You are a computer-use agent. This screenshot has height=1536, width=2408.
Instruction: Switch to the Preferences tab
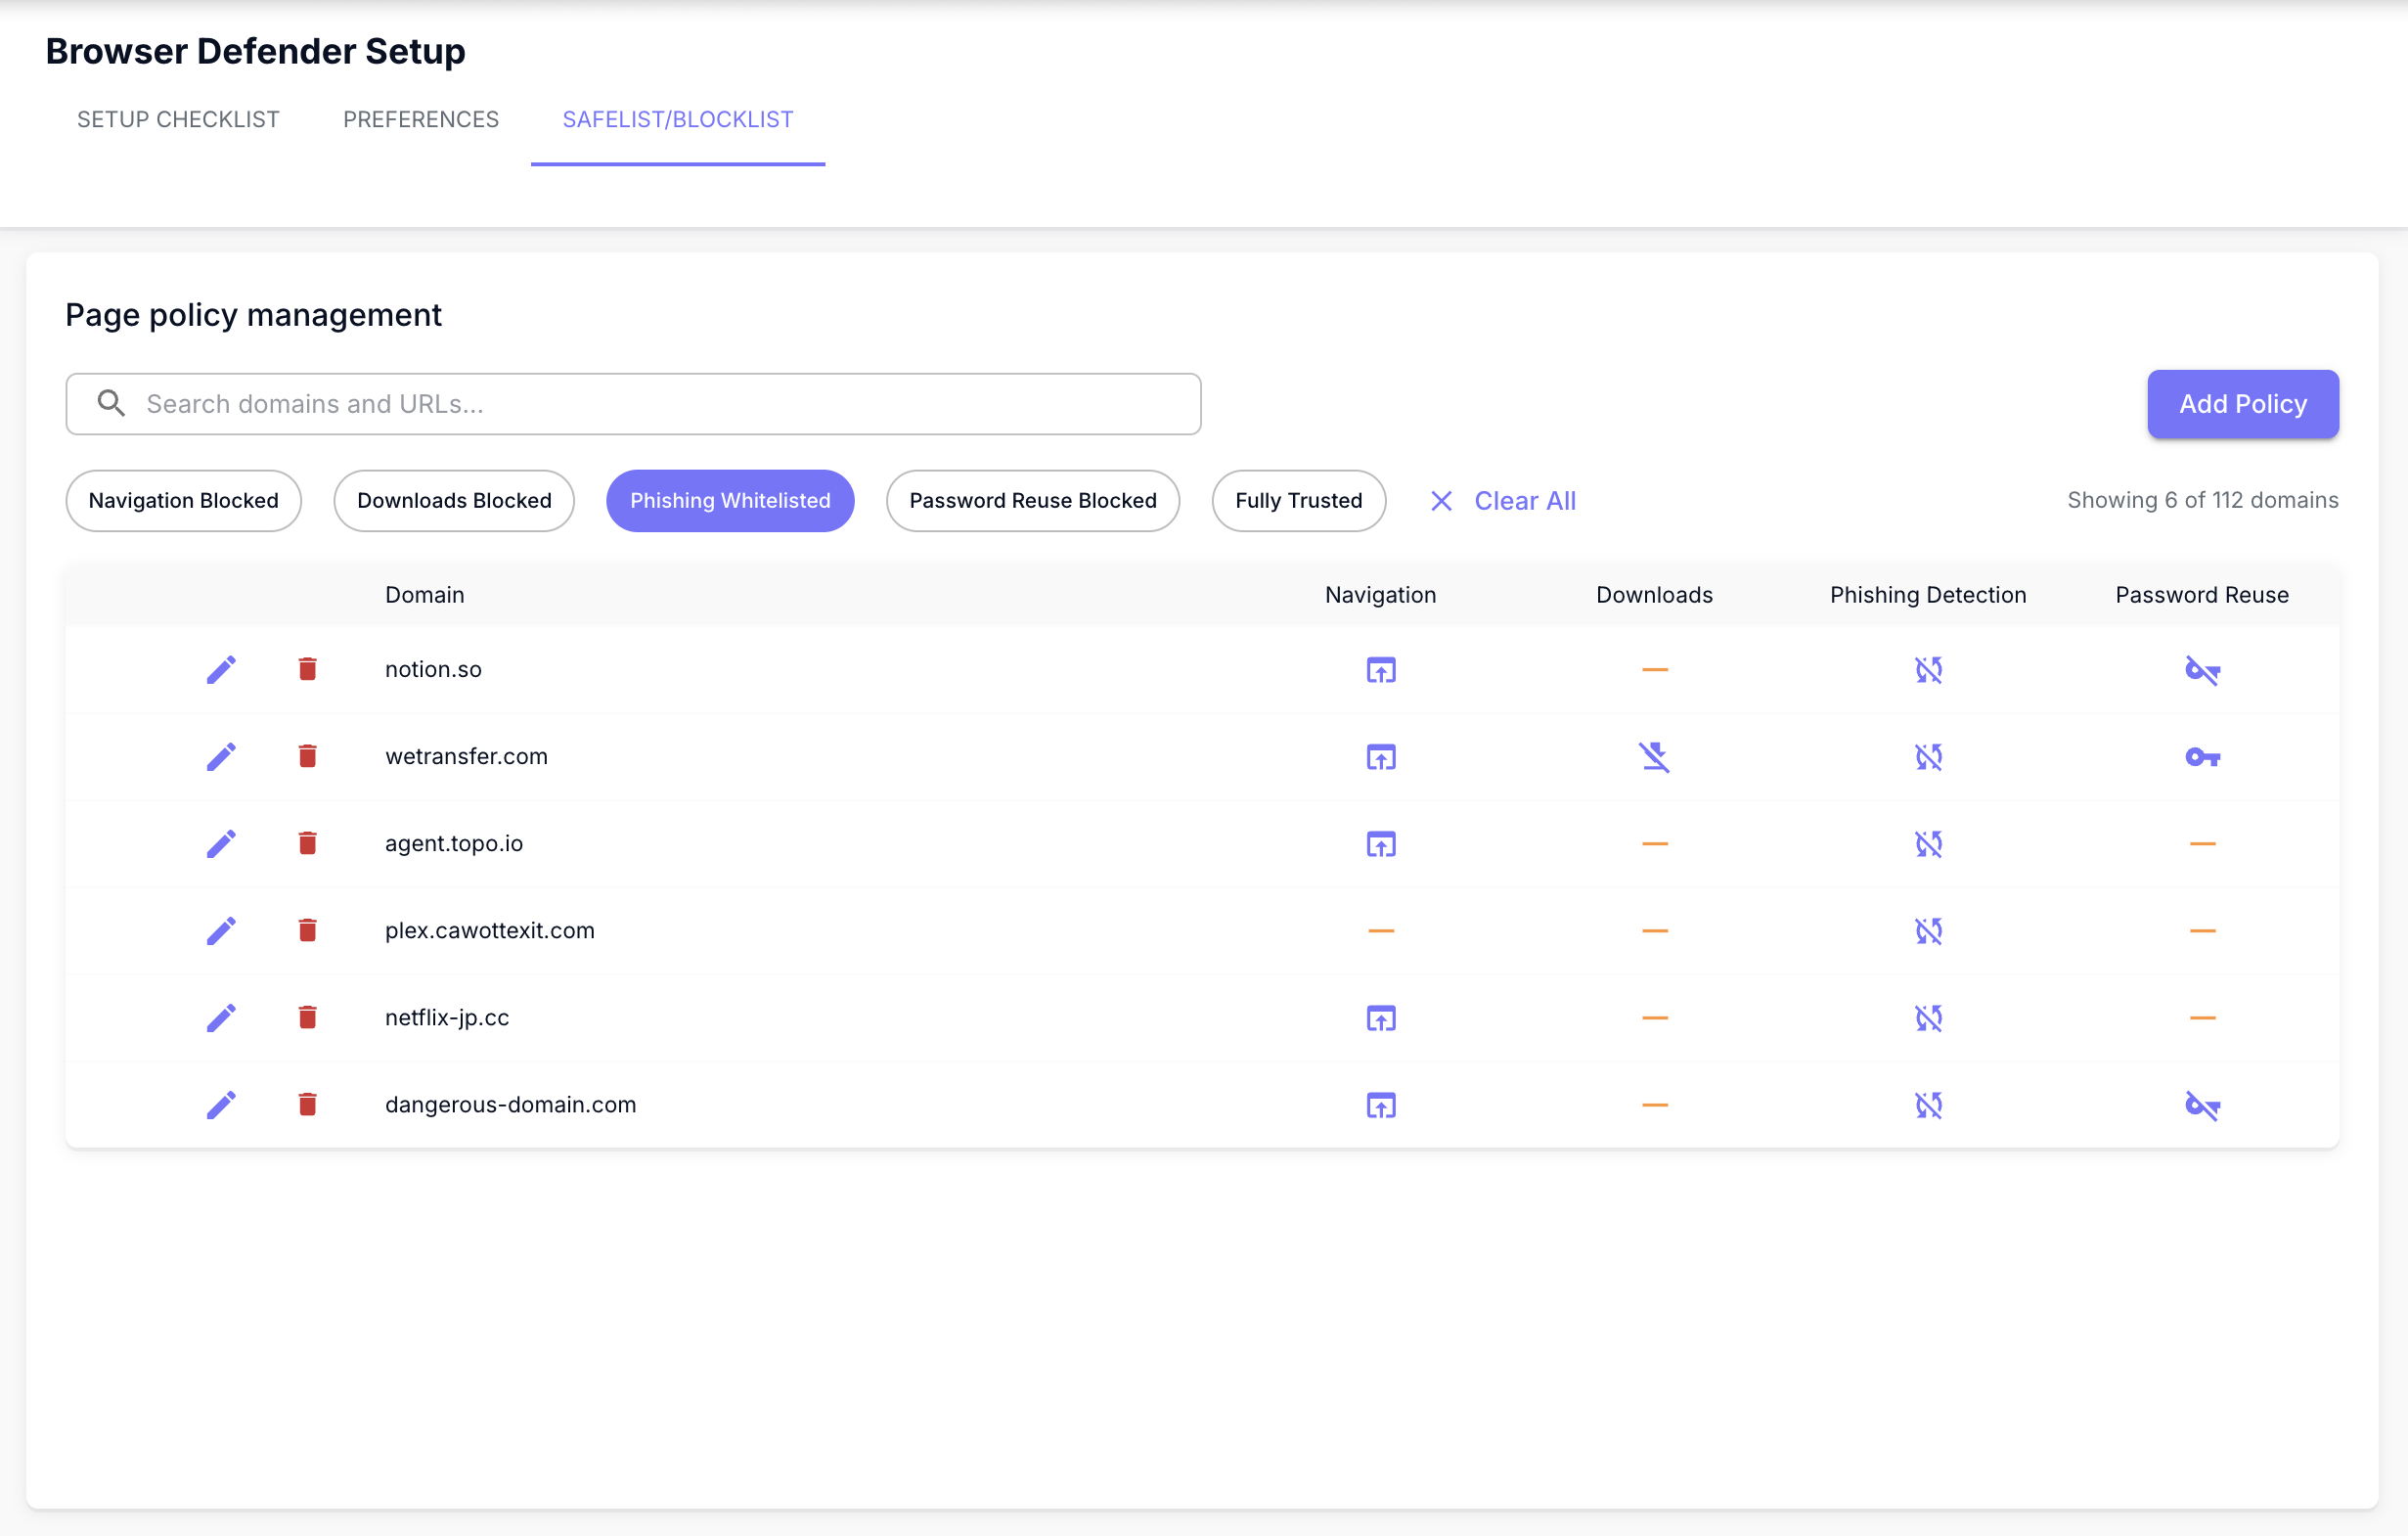421,119
